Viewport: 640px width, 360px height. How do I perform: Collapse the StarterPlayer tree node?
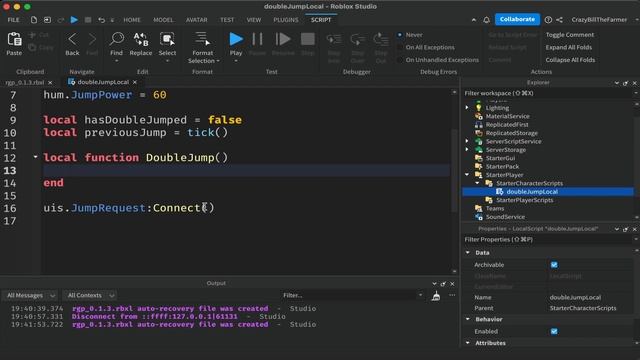point(467,175)
